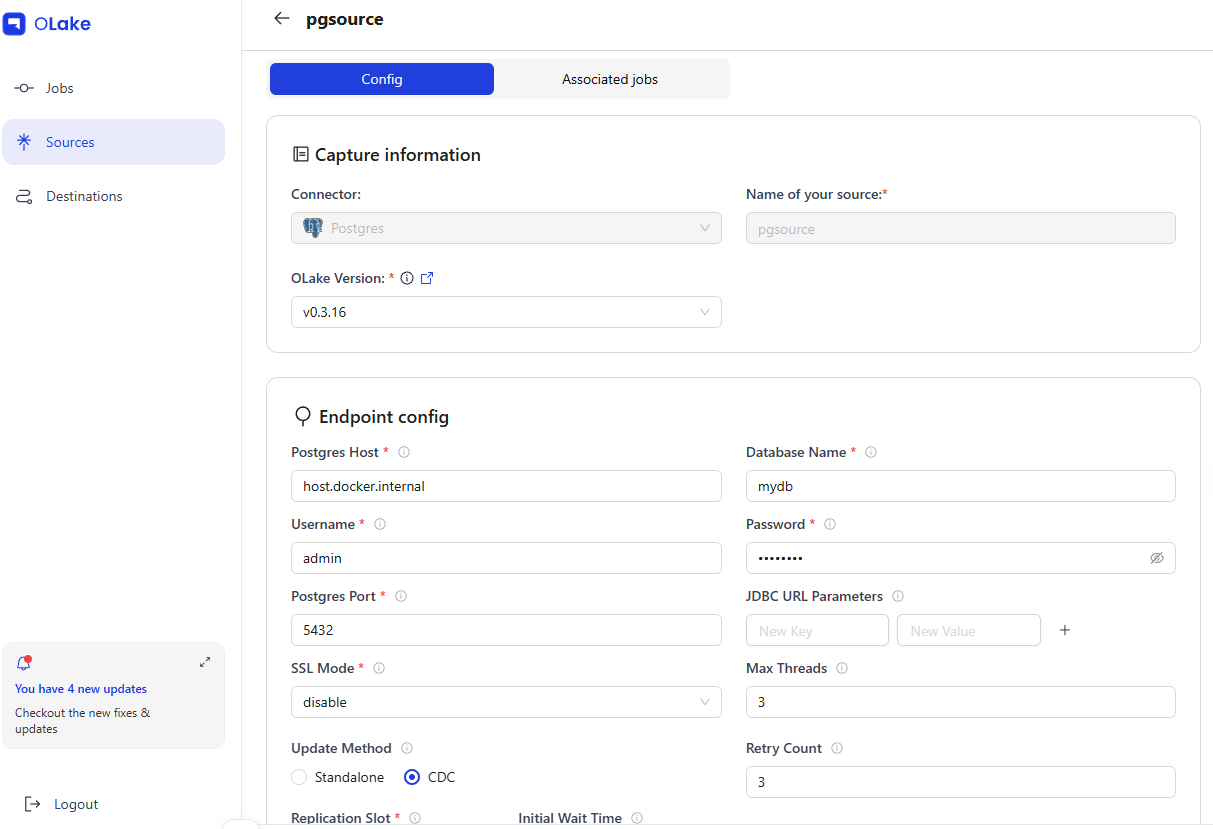Click the notification bell icon

pyautogui.click(x=24, y=662)
